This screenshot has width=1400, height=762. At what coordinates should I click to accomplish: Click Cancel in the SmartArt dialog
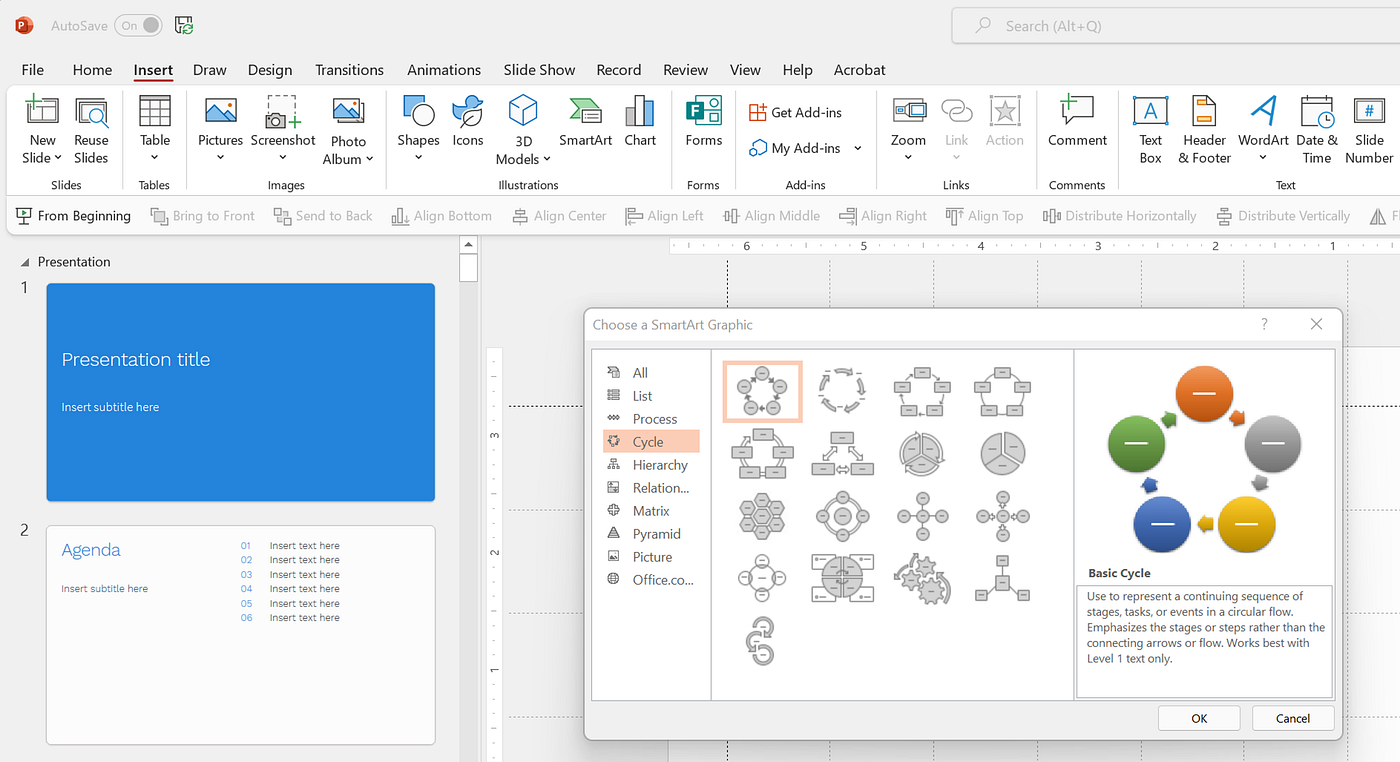(x=1293, y=718)
